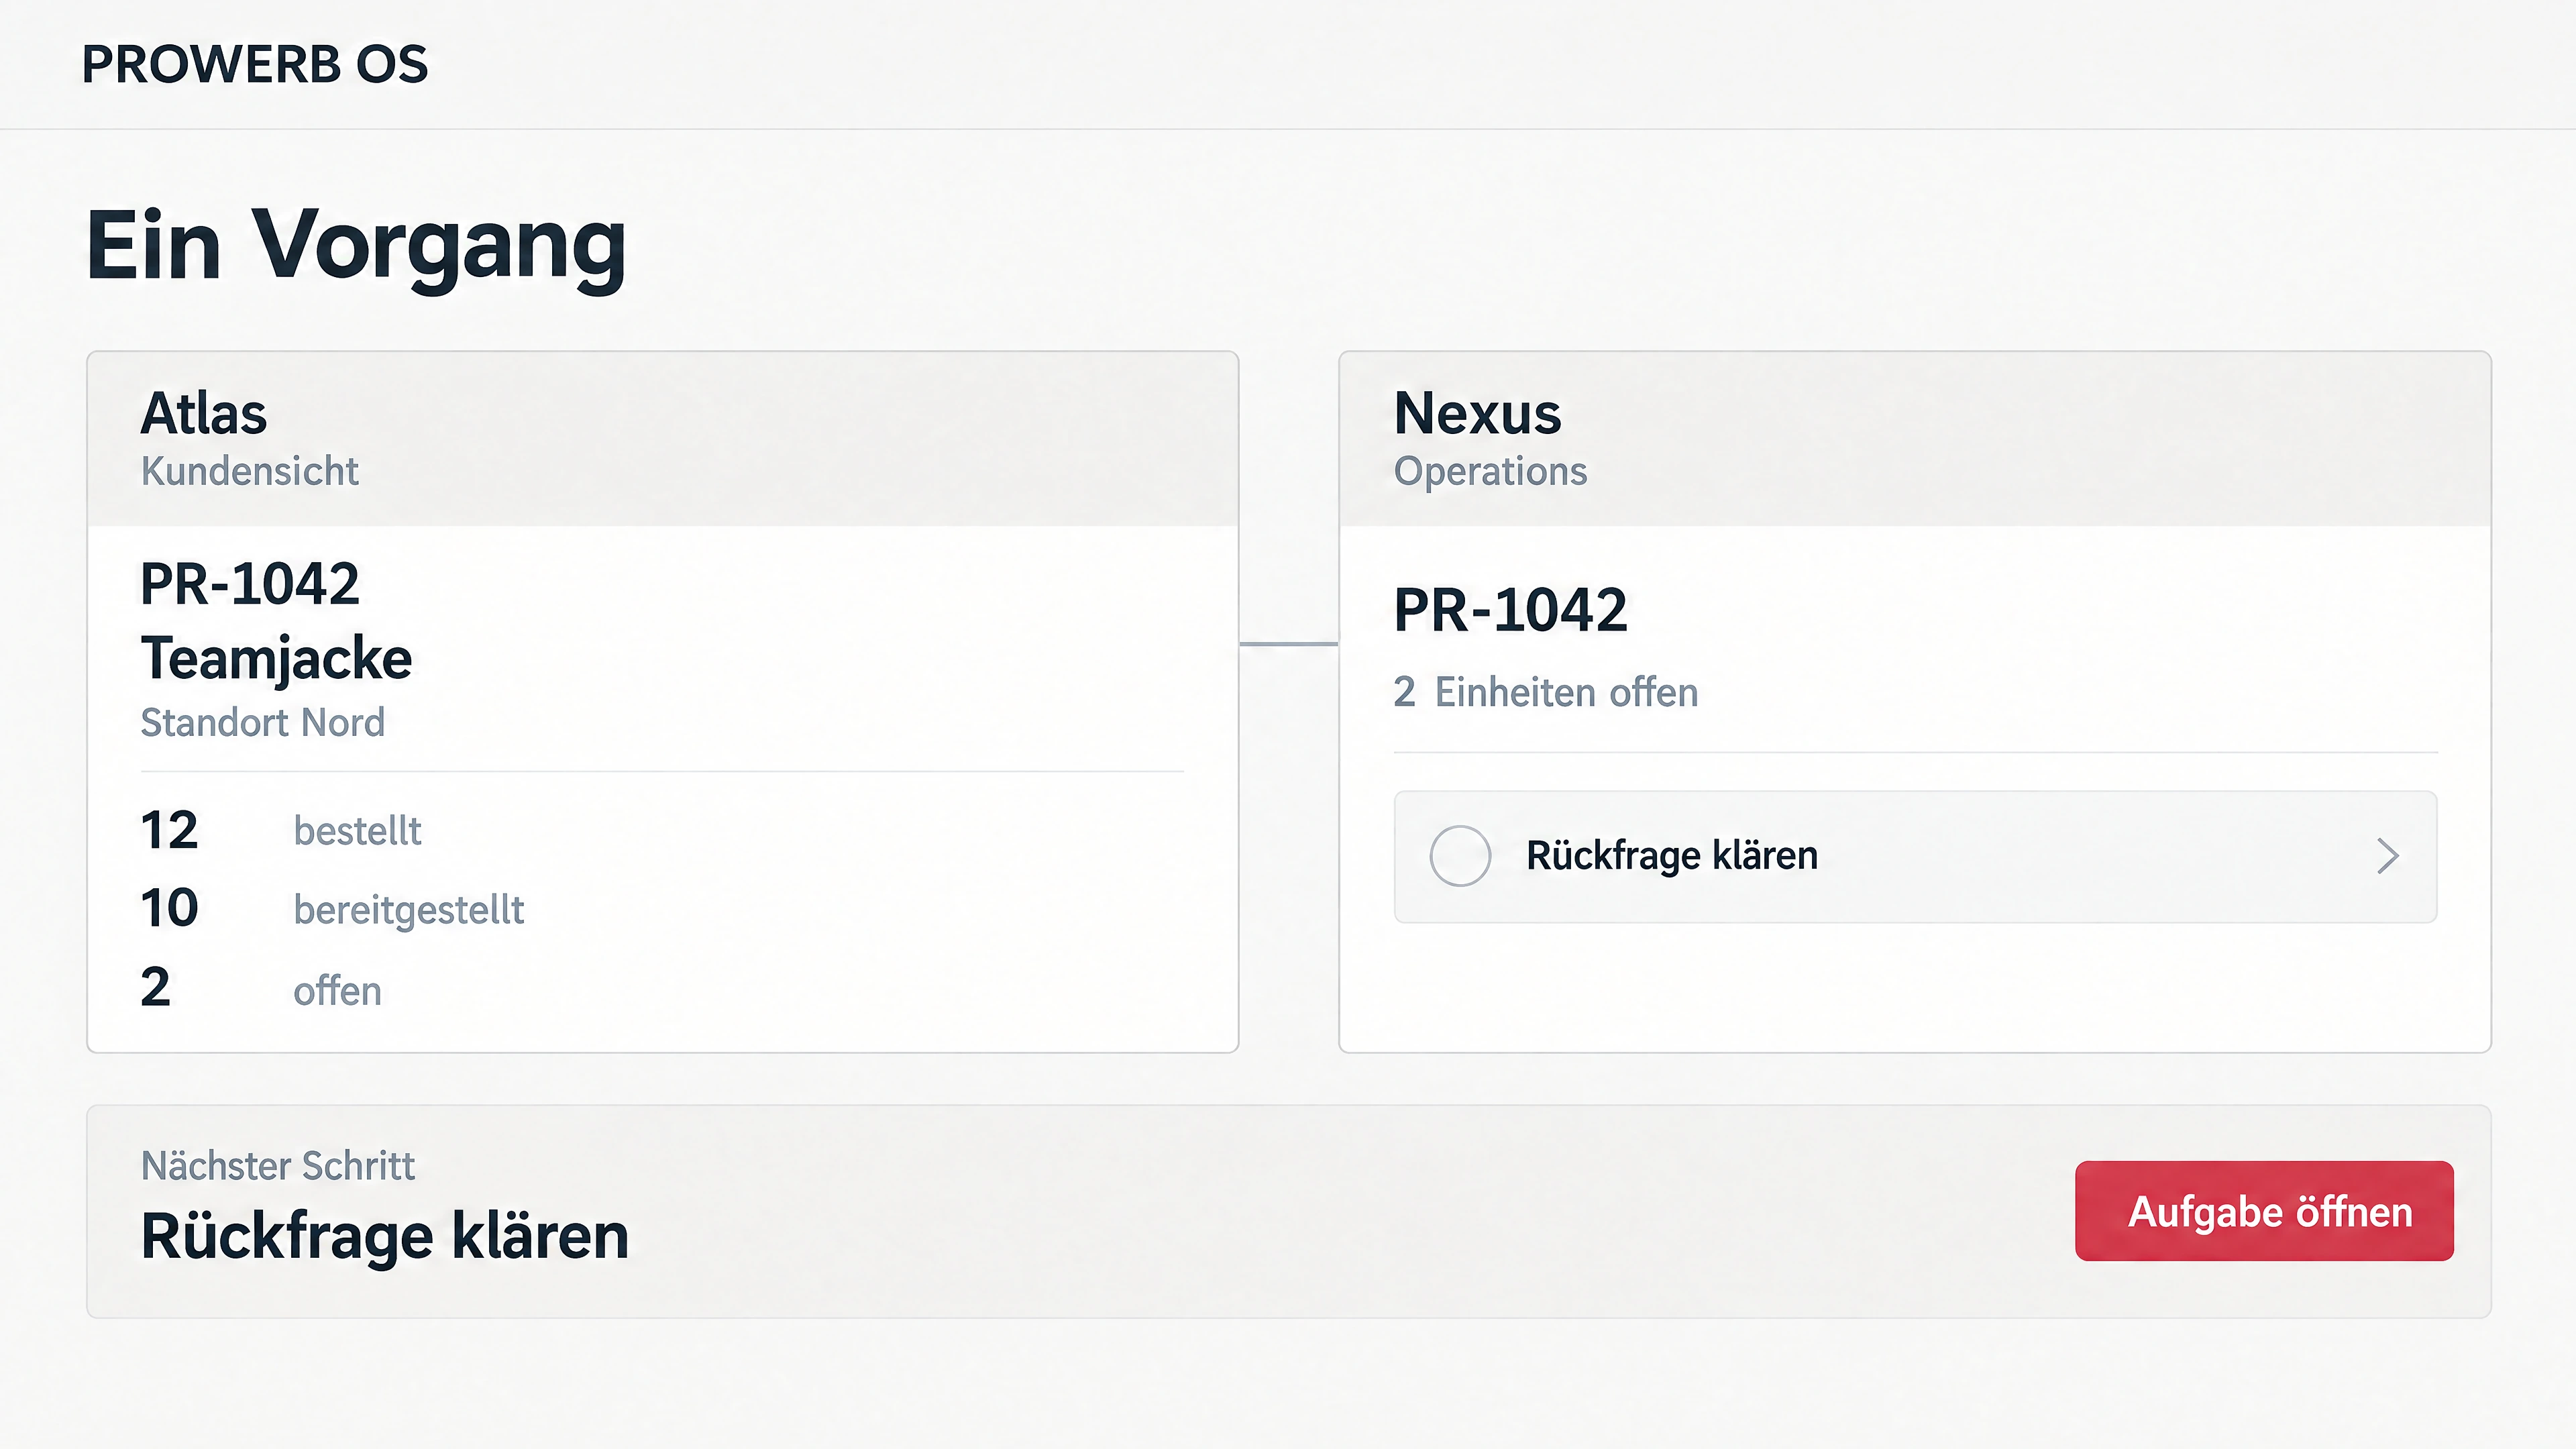Click the bold Rückfrage klären next step title
Screen dimensions: 2576x1449
(385, 1237)
